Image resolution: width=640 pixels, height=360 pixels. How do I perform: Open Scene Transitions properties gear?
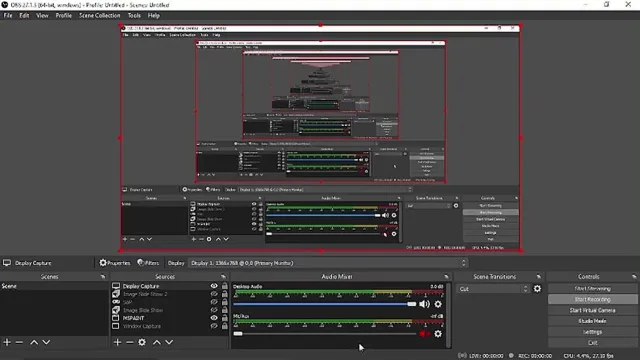tap(538, 289)
